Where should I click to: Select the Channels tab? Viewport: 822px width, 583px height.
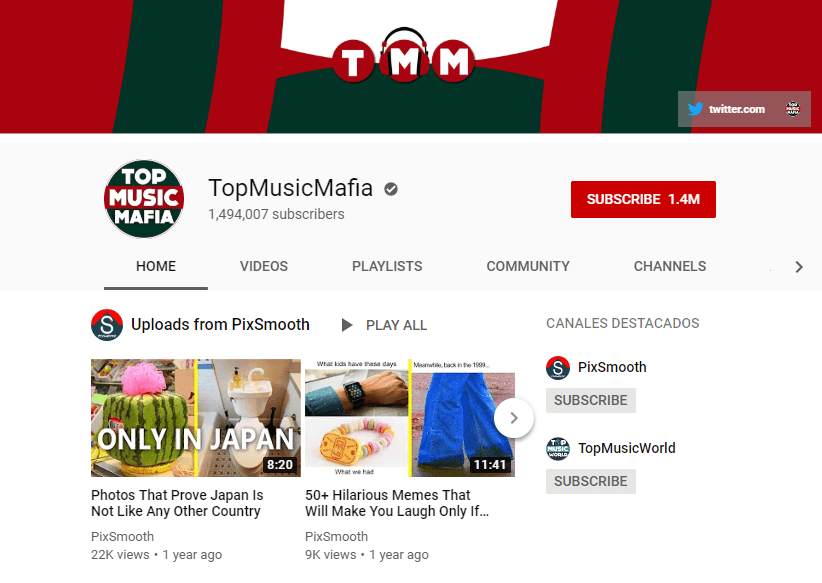(670, 266)
